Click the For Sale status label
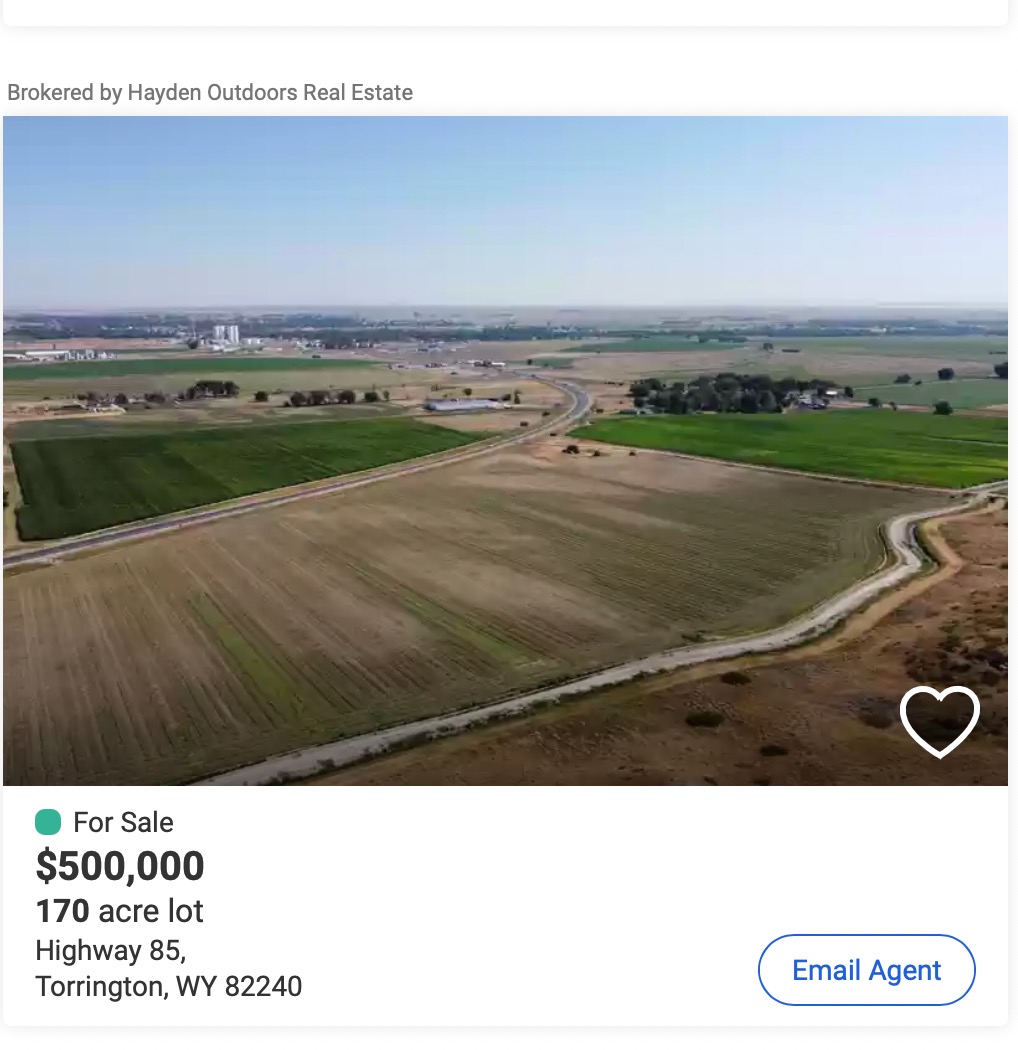The image size is (1018, 1050). [123, 822]
